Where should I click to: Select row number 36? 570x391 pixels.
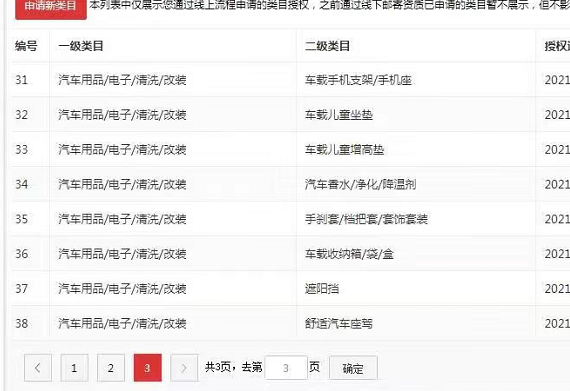pos(21,254)
